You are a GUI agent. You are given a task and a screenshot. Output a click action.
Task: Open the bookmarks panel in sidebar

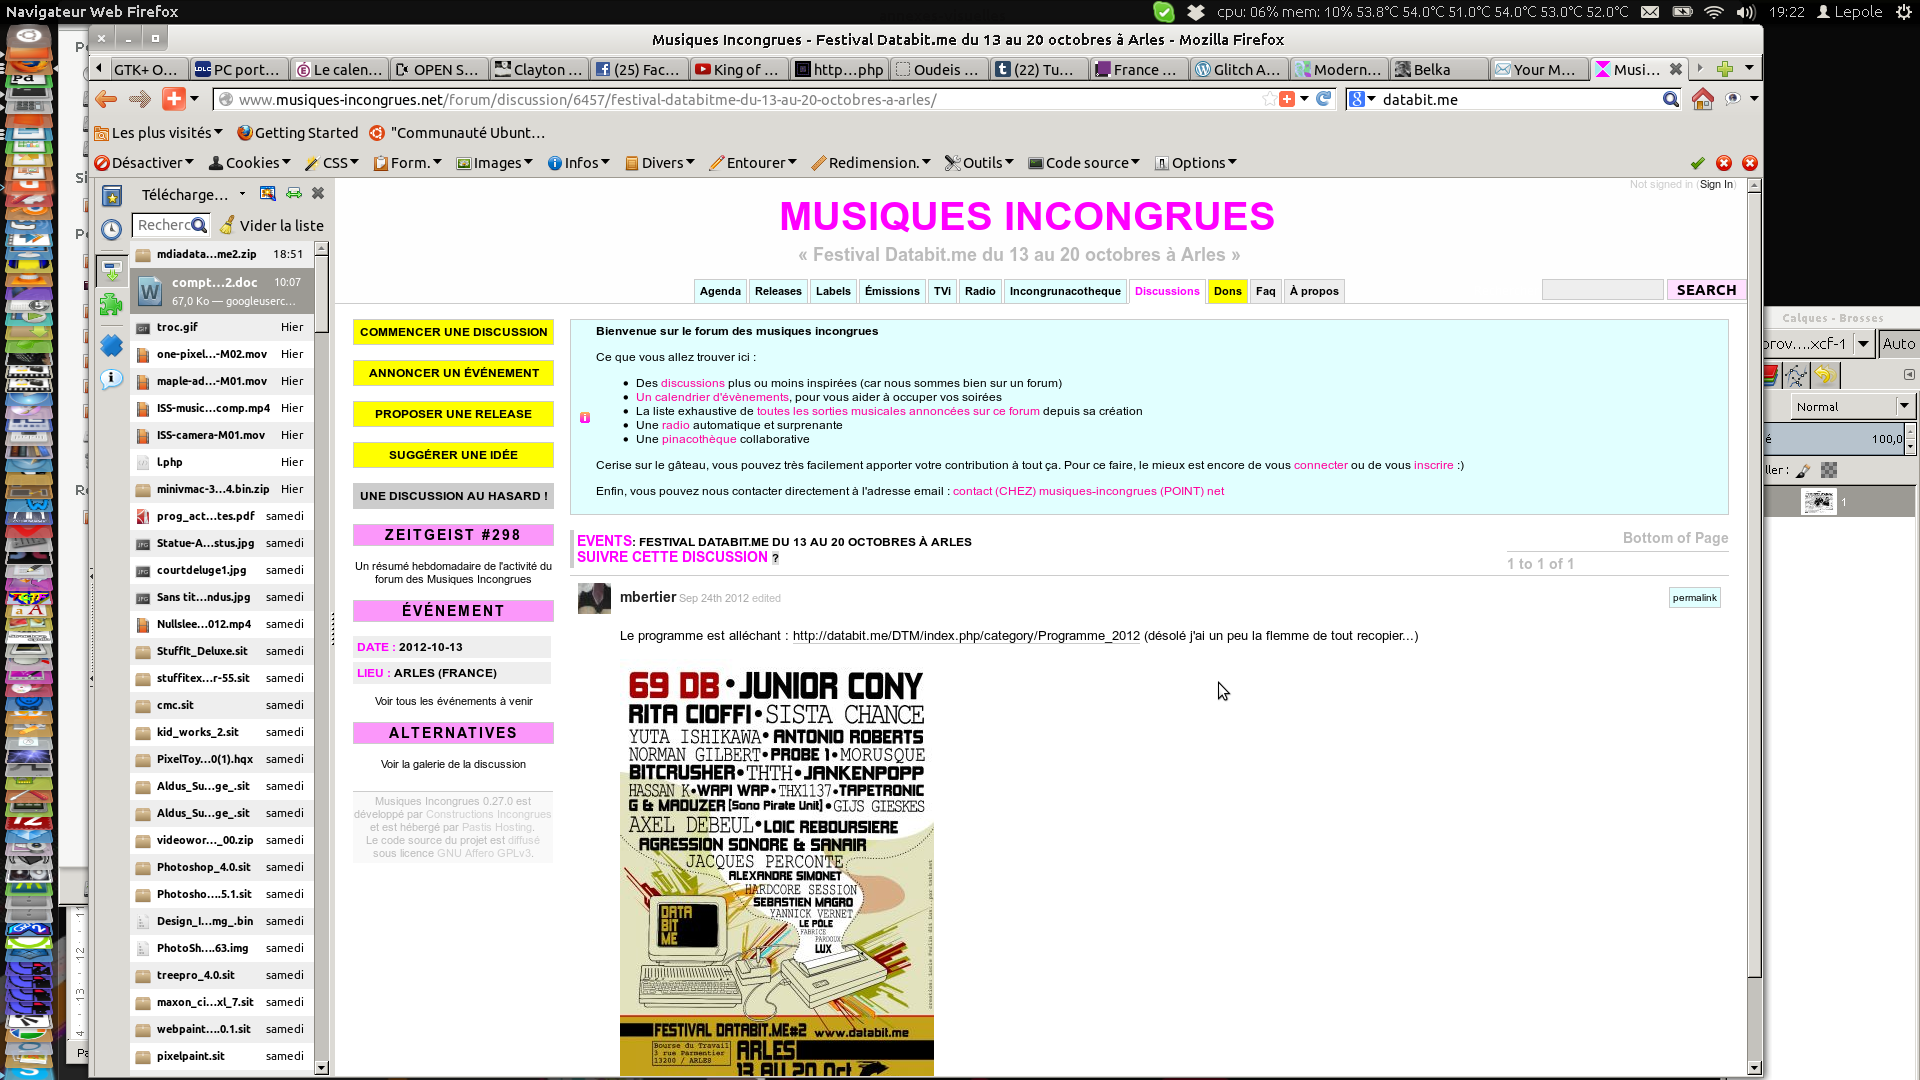click(x=112, y=196)
